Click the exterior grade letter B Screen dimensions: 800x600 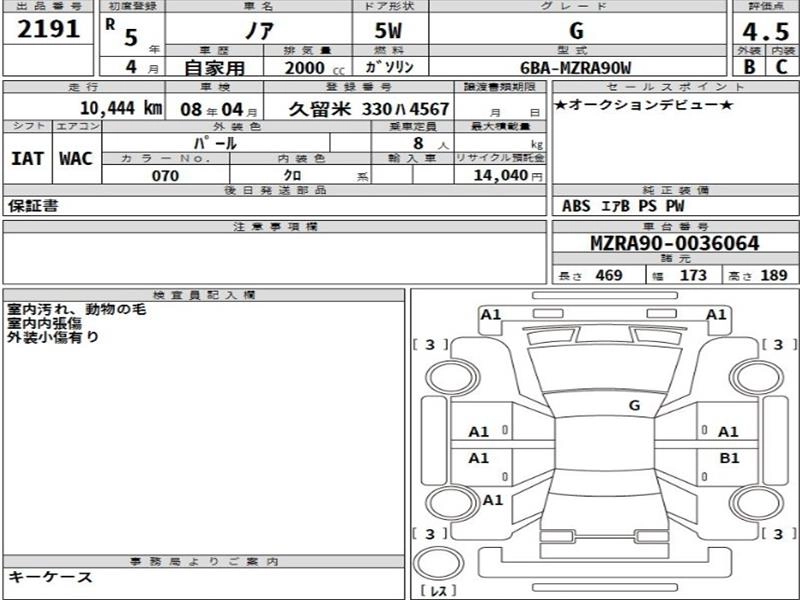pos(749,66)
